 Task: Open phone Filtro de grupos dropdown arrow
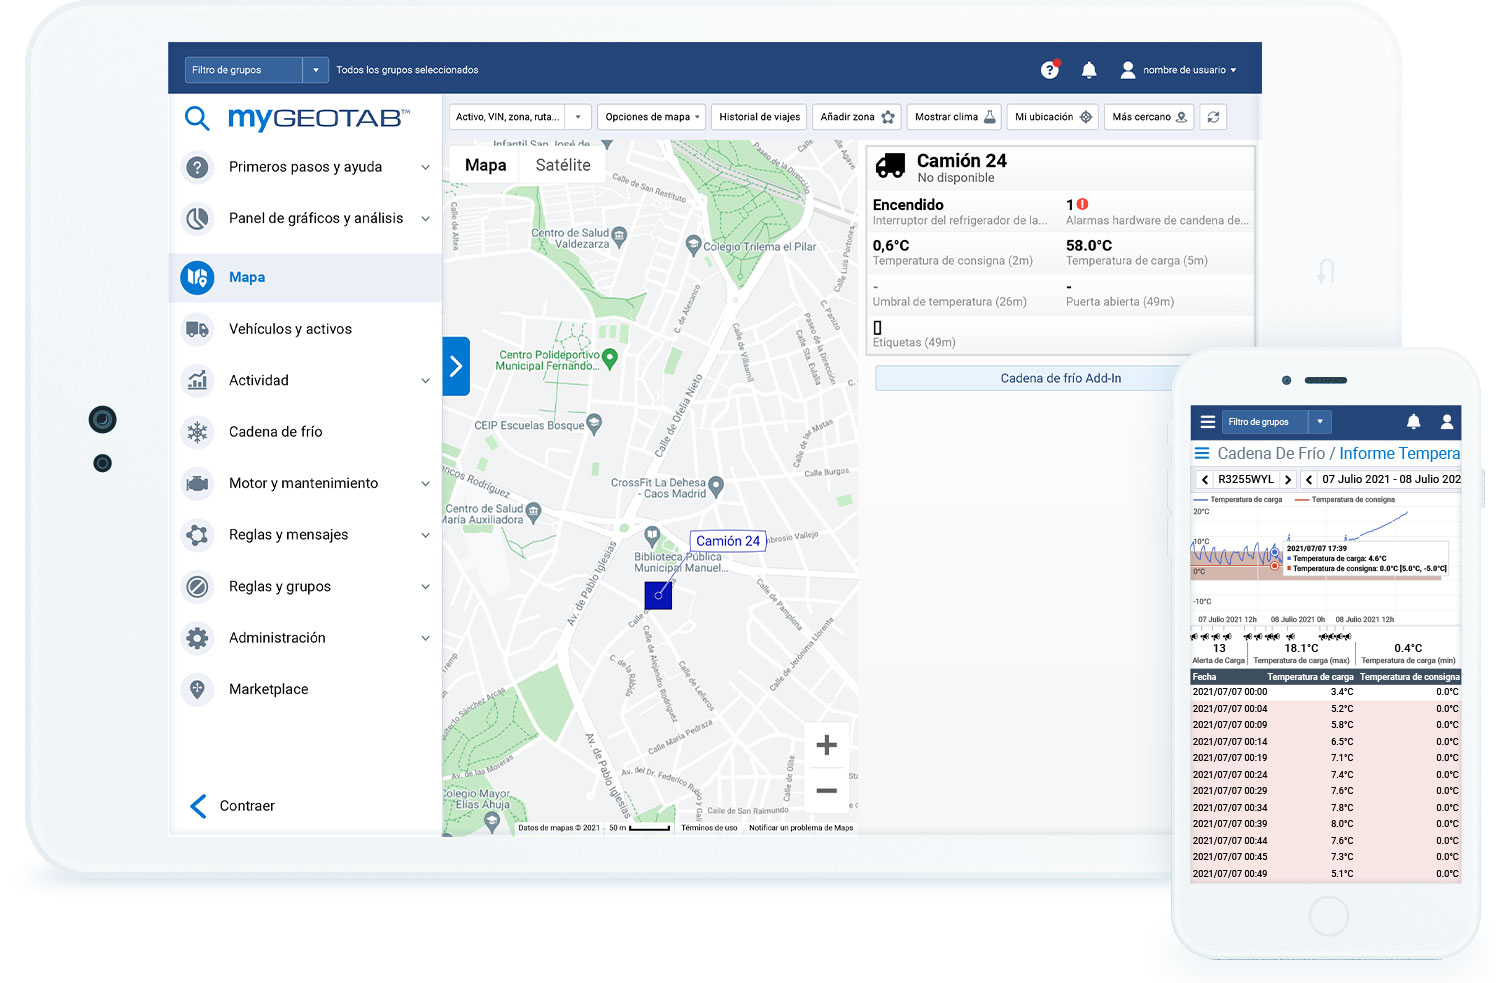pyautogui.click(x=1320, y=422)
